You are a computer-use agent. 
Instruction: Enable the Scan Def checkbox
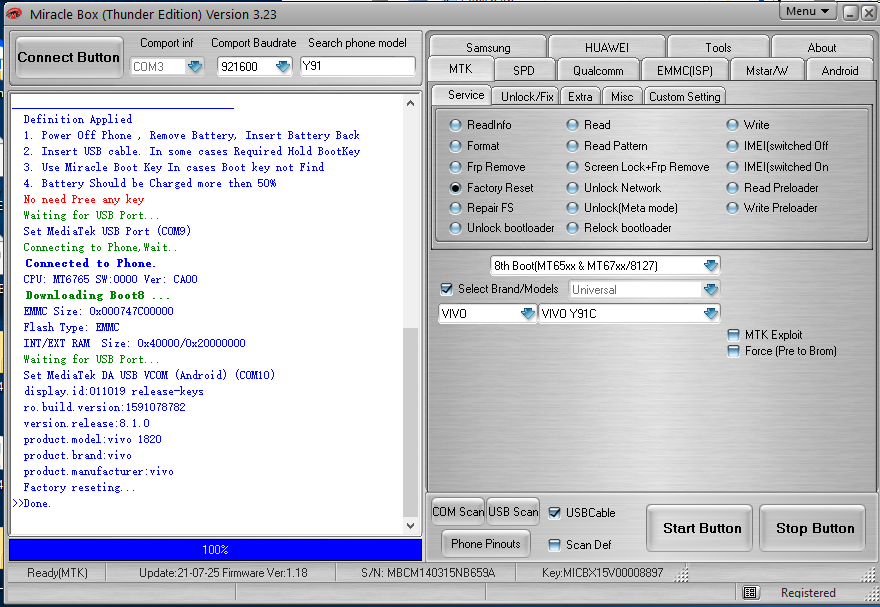point(554,545)
